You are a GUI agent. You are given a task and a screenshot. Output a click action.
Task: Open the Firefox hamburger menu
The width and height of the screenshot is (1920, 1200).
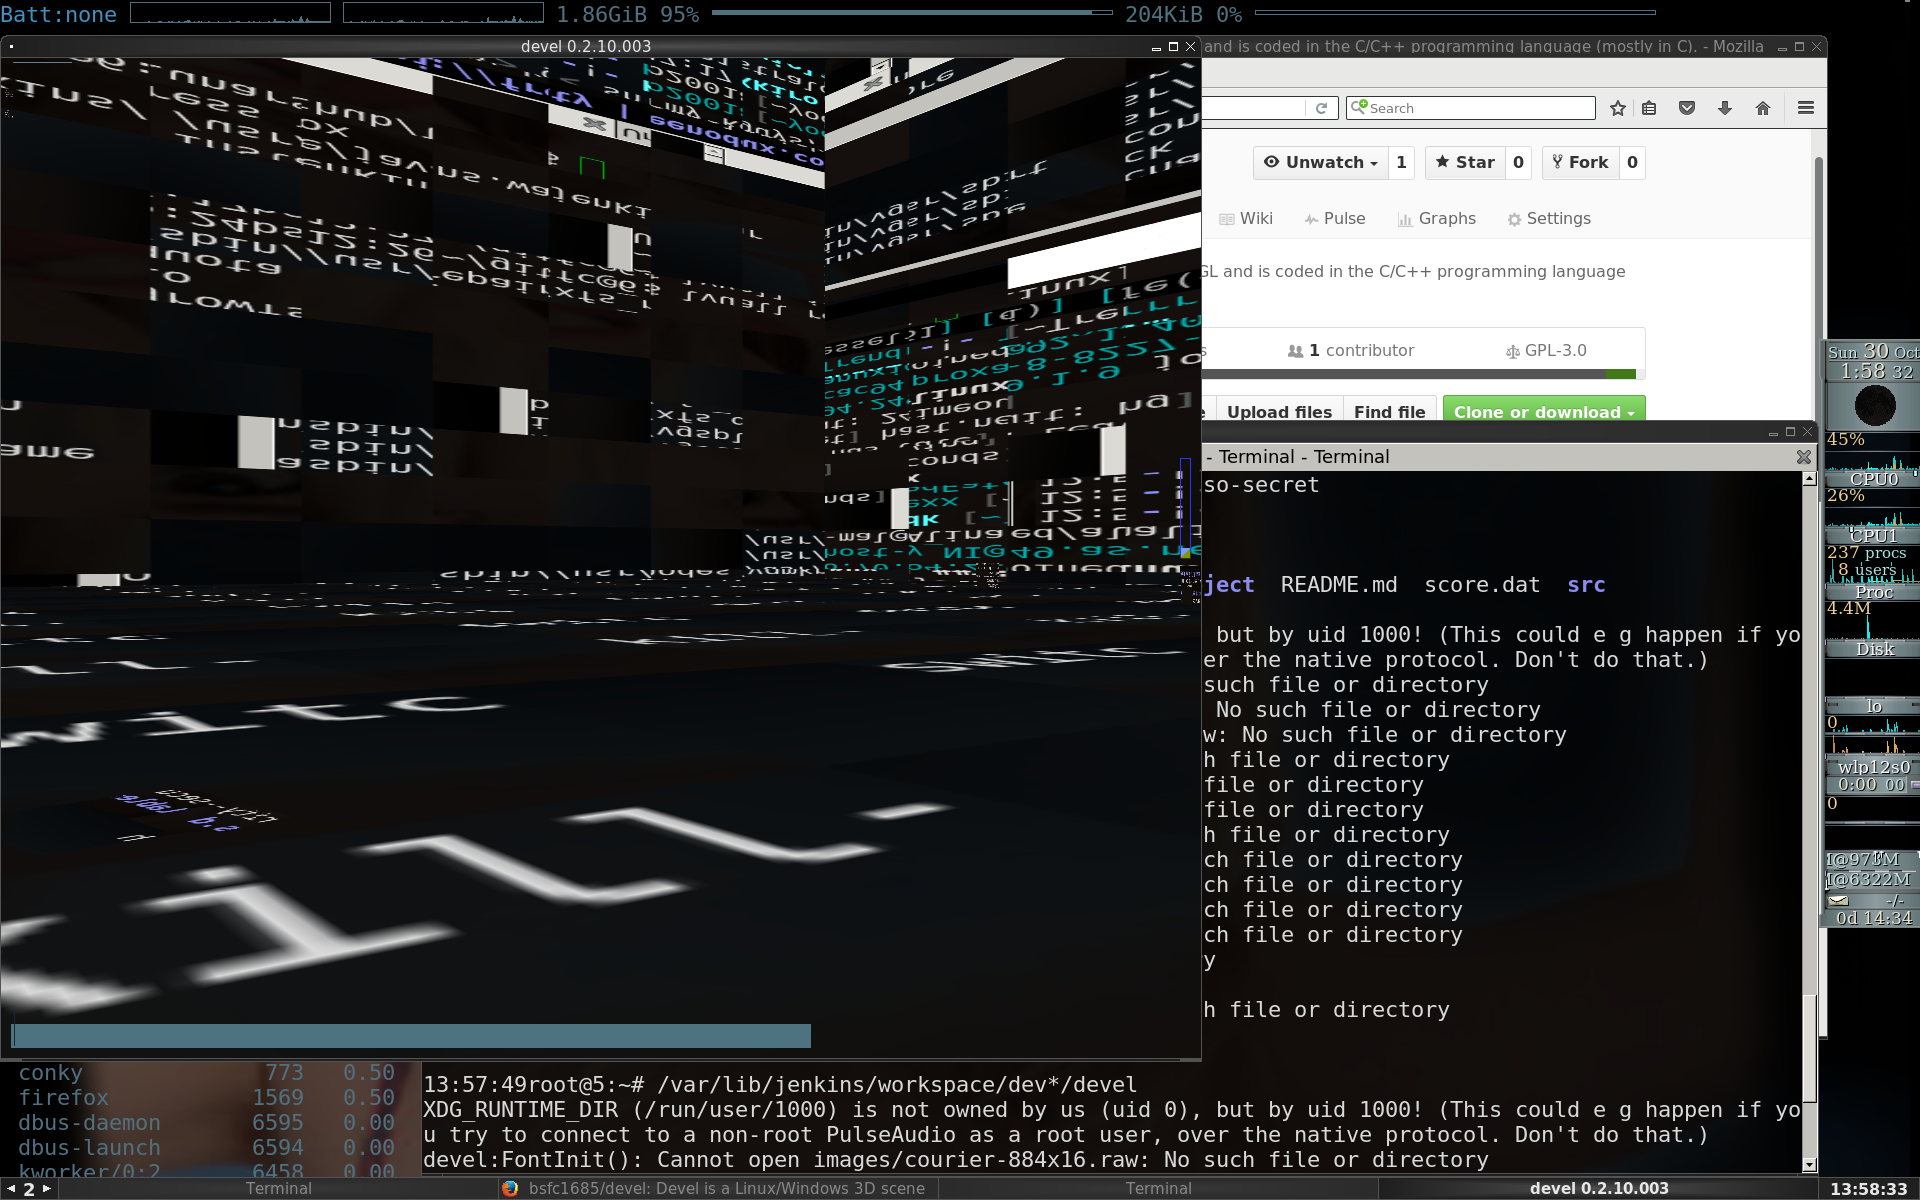[1806, 108]
